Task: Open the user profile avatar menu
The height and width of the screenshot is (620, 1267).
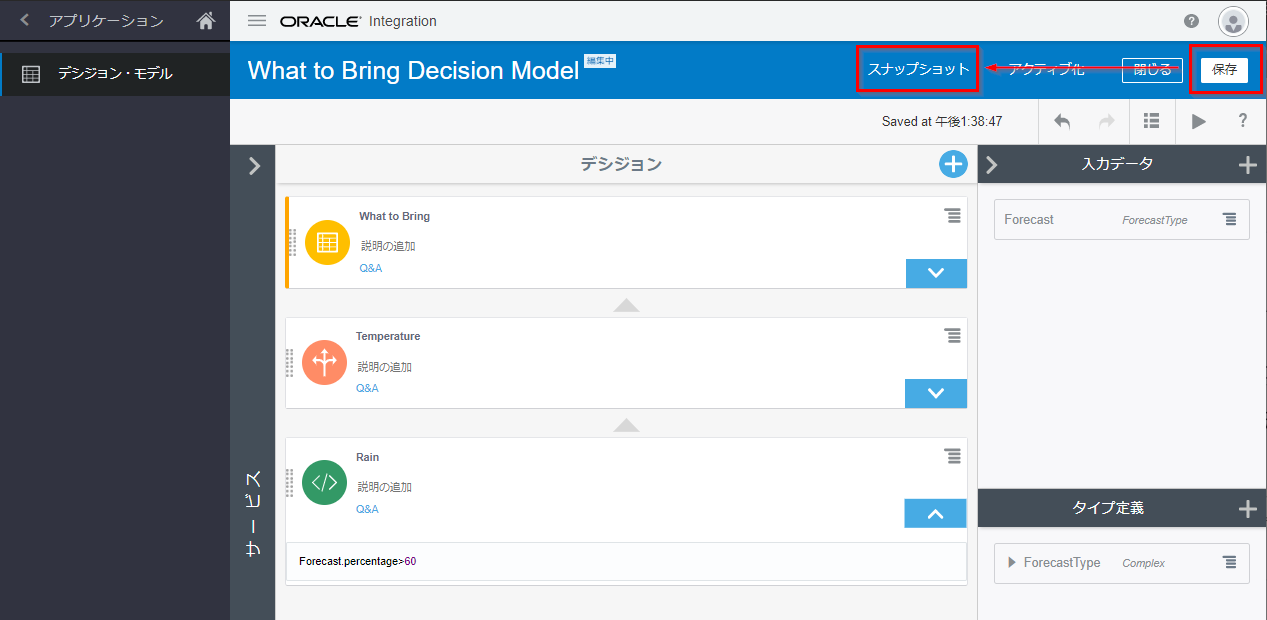Action: pos(1233,21)
